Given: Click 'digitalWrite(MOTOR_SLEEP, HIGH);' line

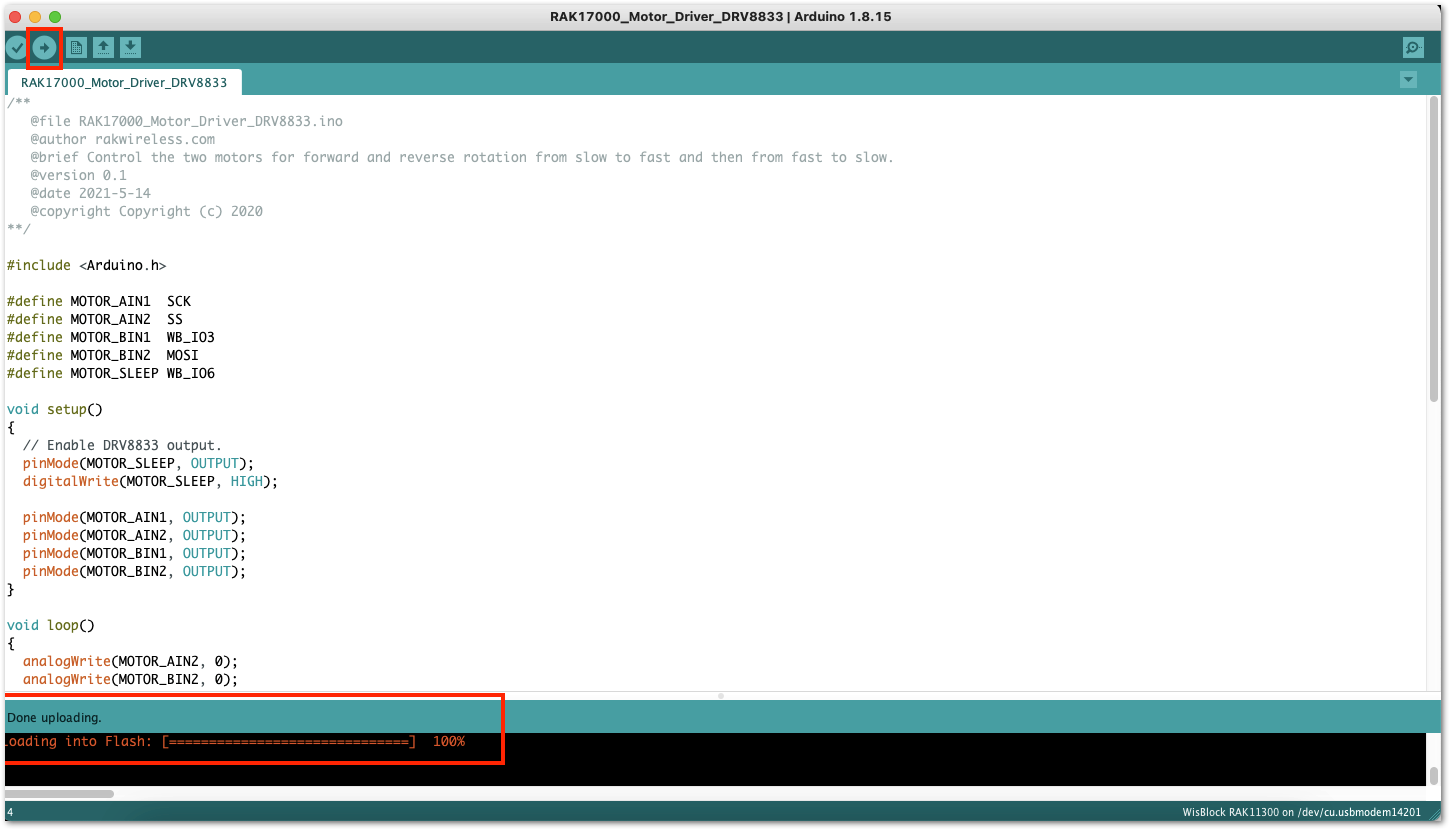Looking at the screenshot, I should pyautogui.click(x=150, y=481).
